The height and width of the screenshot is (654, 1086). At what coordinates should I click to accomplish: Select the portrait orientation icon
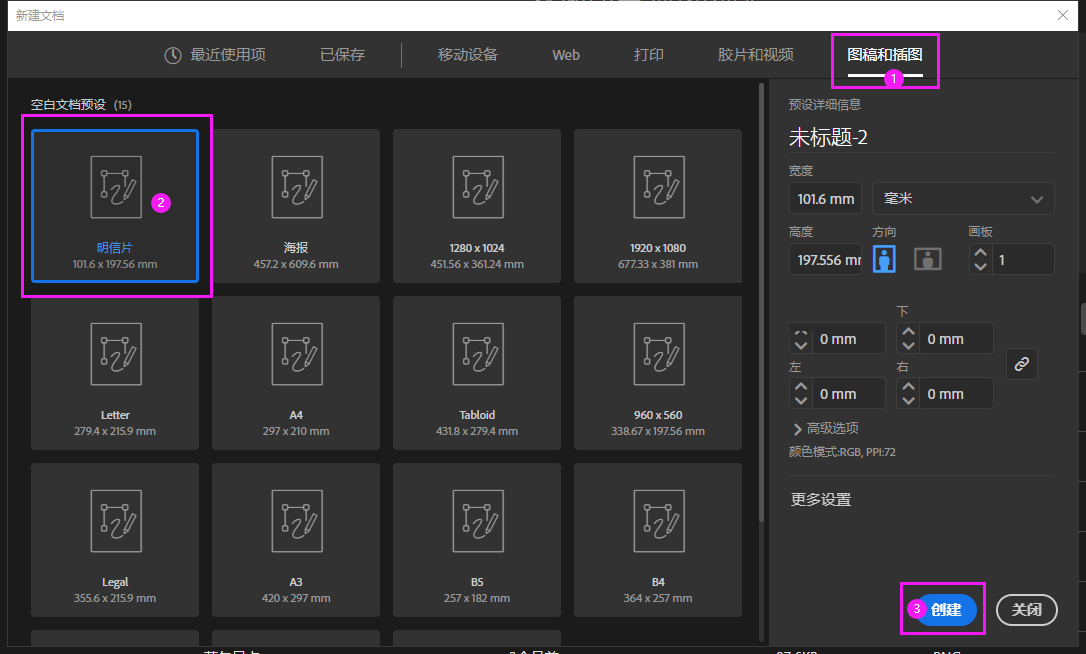tap(884, 258)
